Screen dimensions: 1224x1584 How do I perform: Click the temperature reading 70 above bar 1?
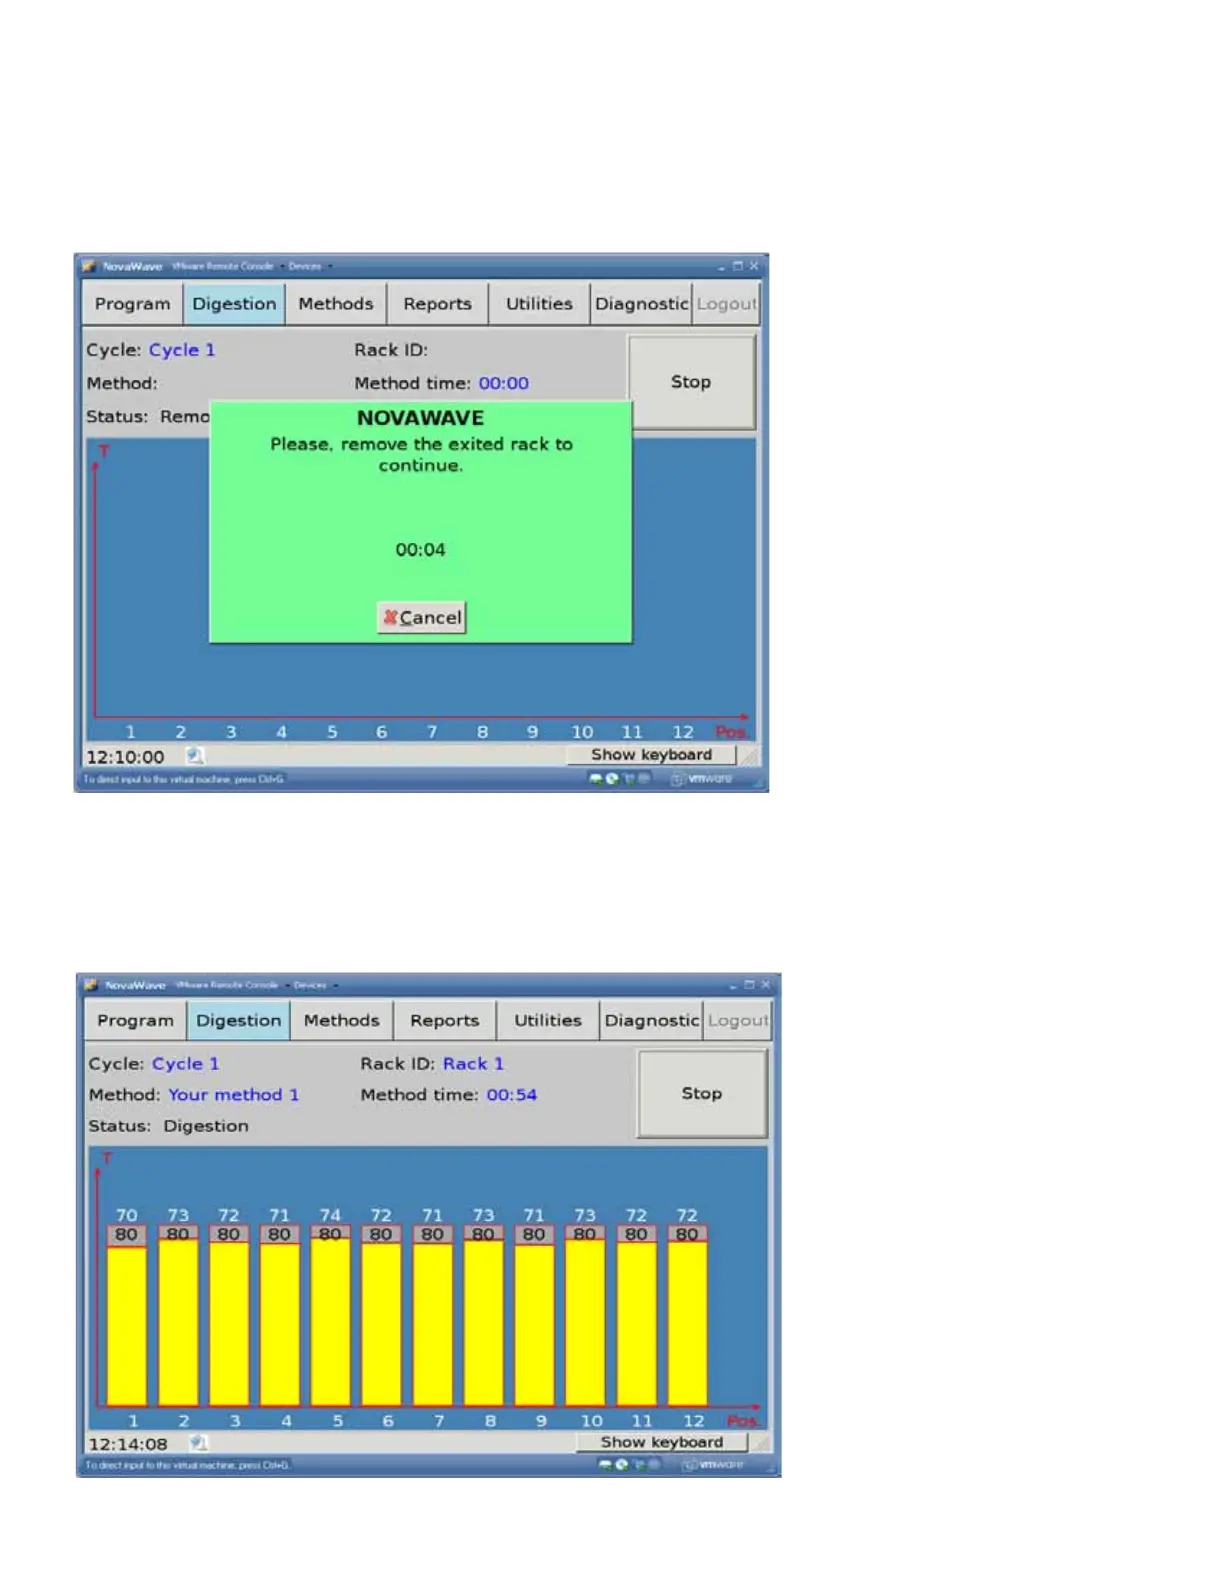(x=127, y=1215)
